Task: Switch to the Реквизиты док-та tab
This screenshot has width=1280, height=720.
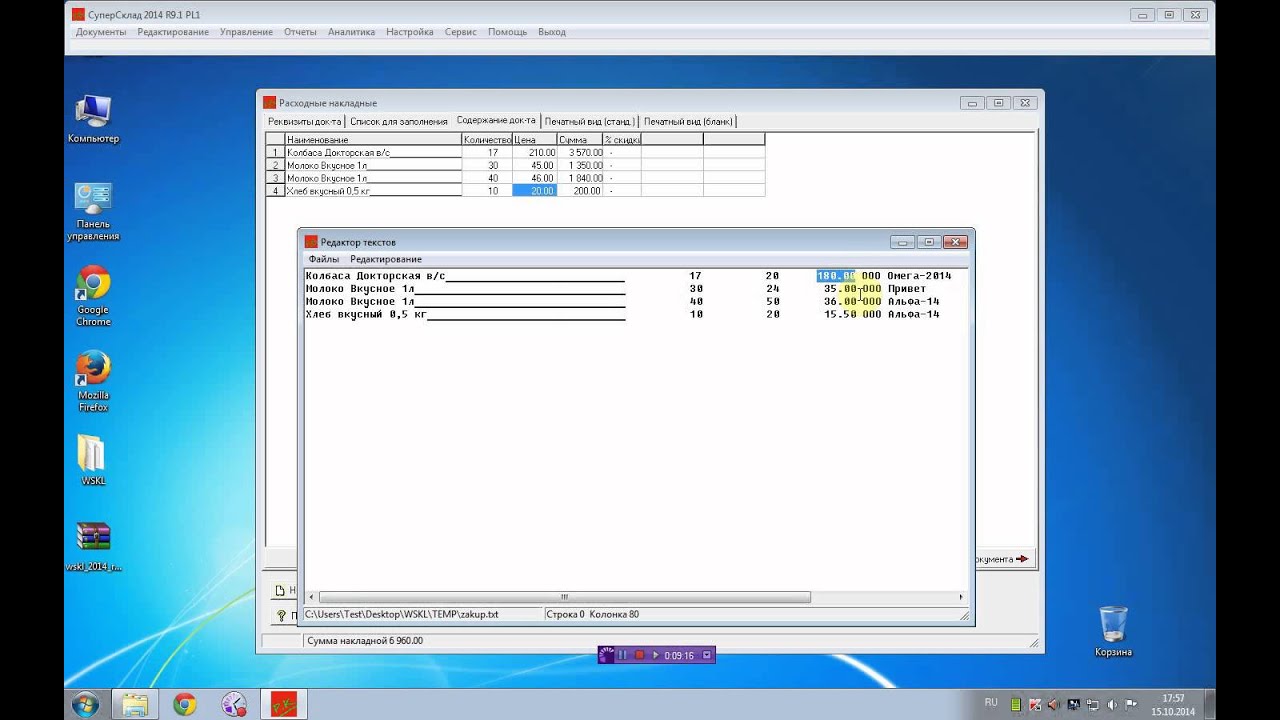Action: coord(305,122)
